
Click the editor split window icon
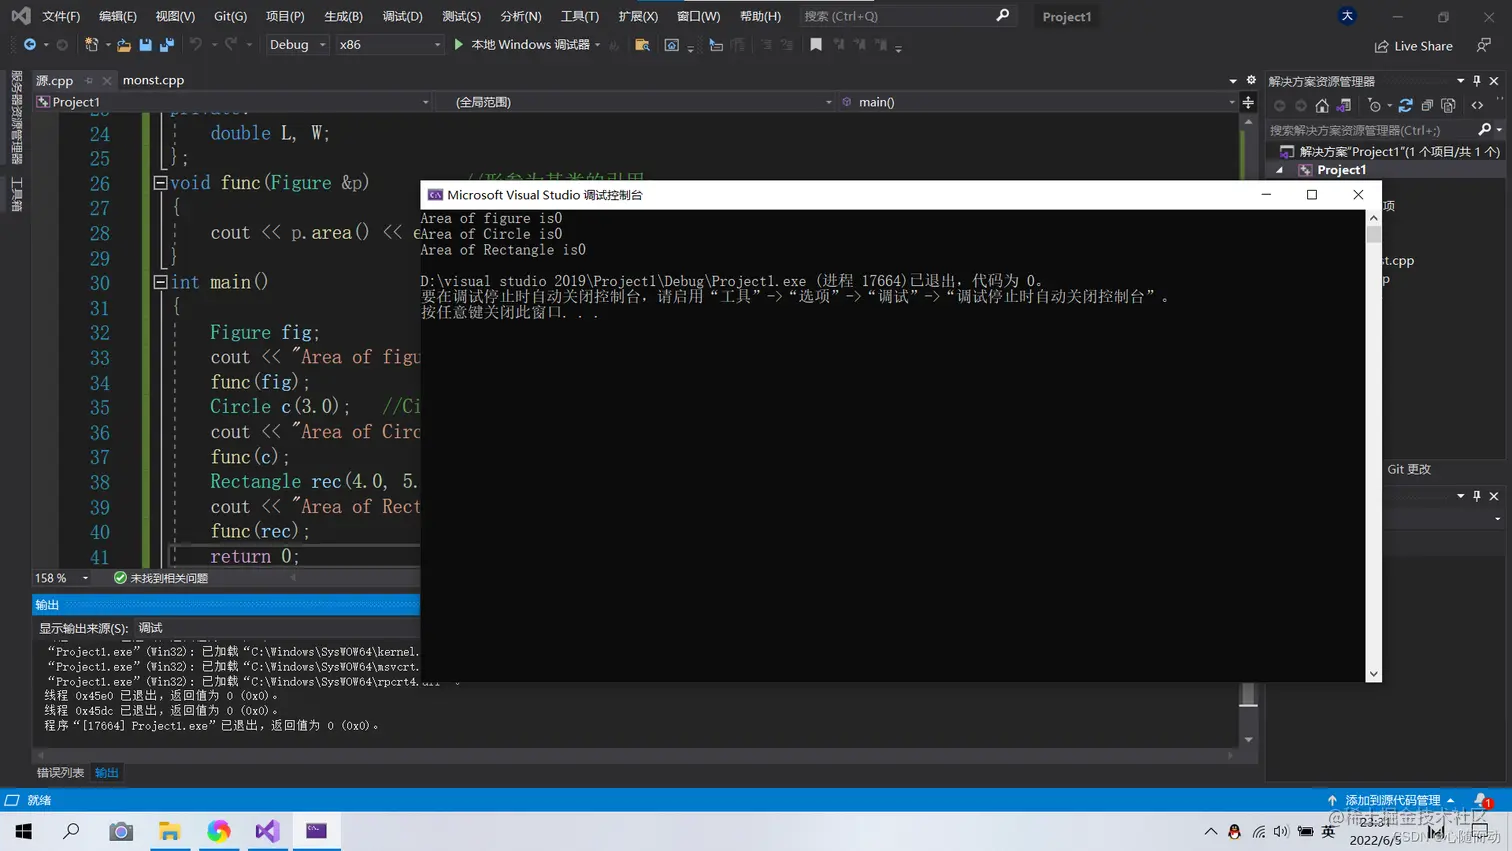(x=1248, y=102)
